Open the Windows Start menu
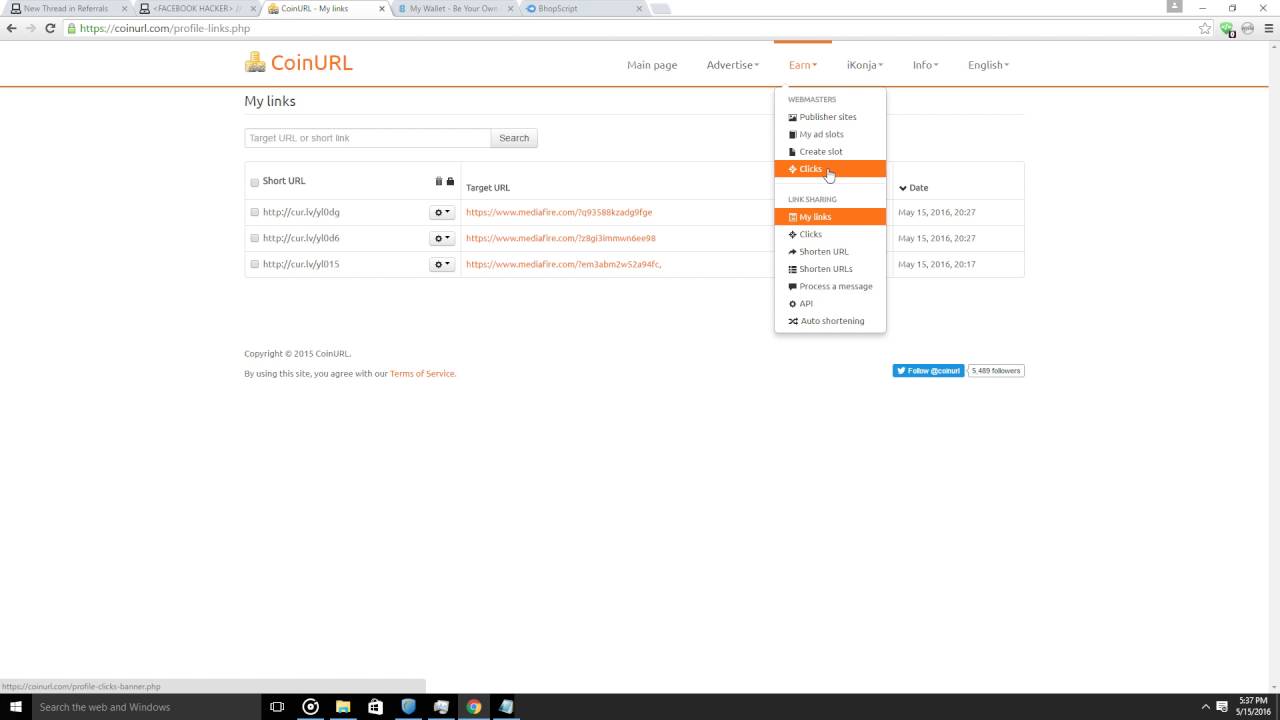 point(16,707)
